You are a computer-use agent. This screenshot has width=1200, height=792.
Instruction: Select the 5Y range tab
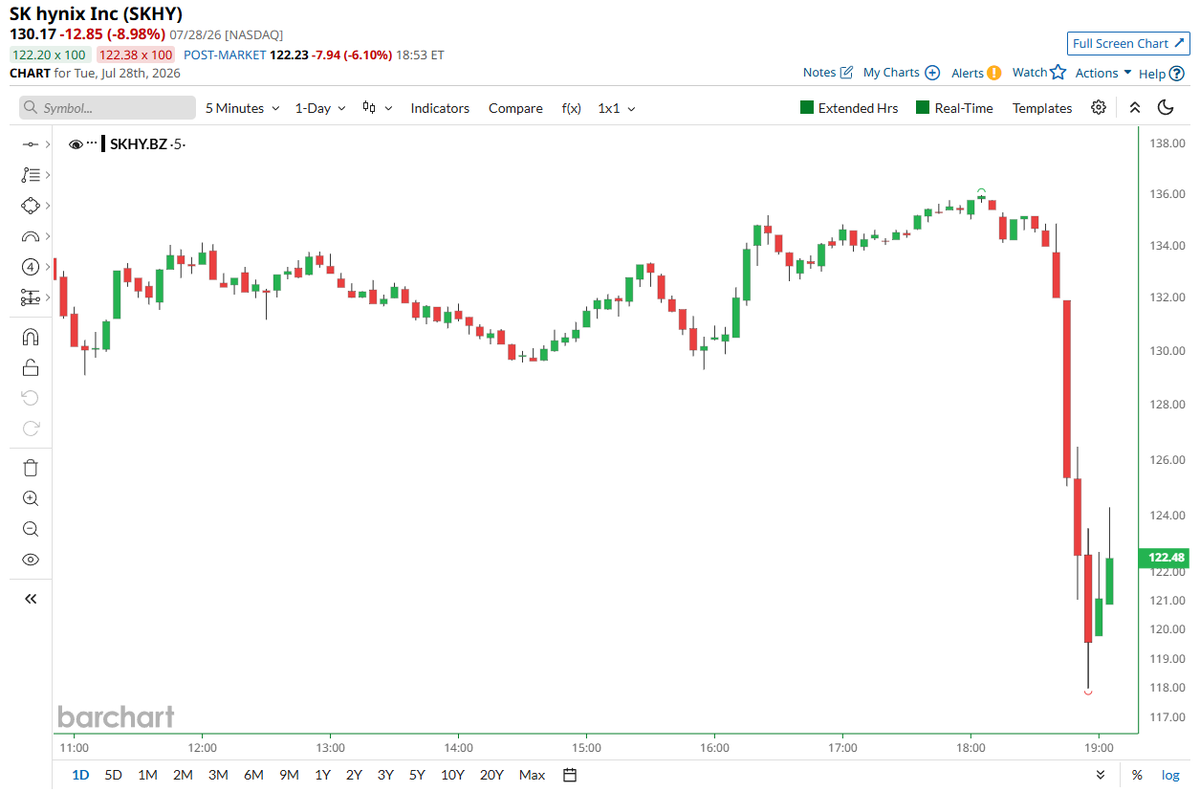click(x=417, y=775)
